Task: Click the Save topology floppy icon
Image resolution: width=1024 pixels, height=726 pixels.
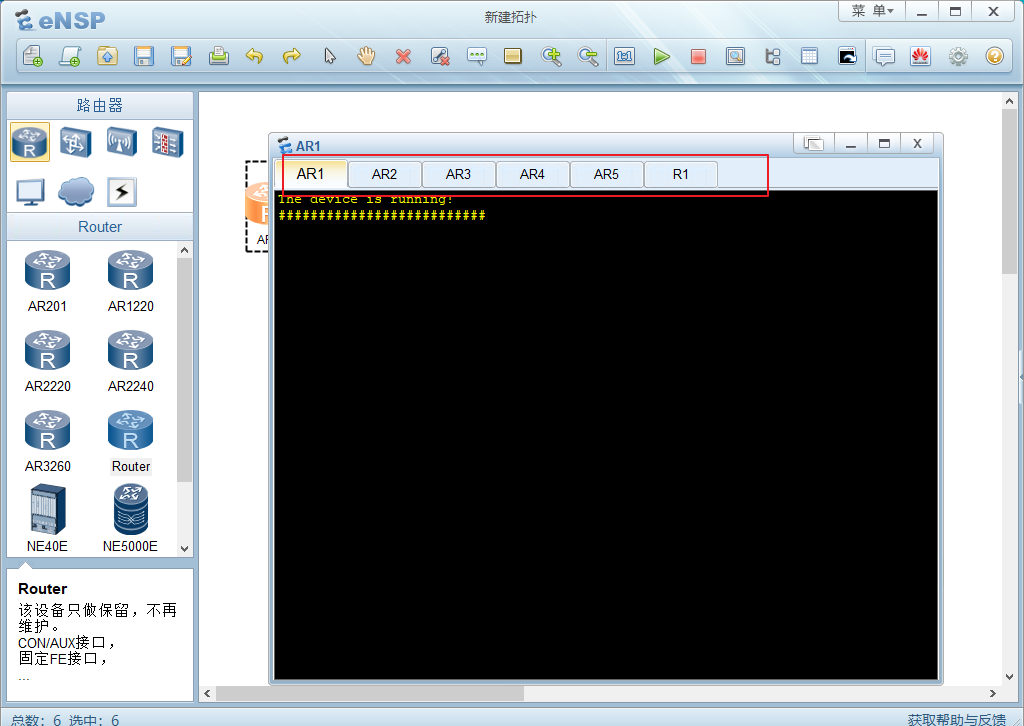Action: click(144, 56)
